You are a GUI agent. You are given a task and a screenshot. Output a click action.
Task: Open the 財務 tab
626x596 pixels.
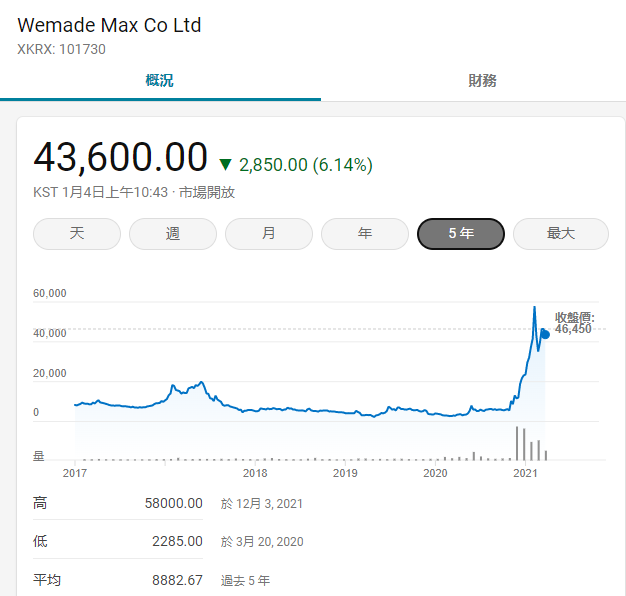pyautogui.click(x=482, y=81)
